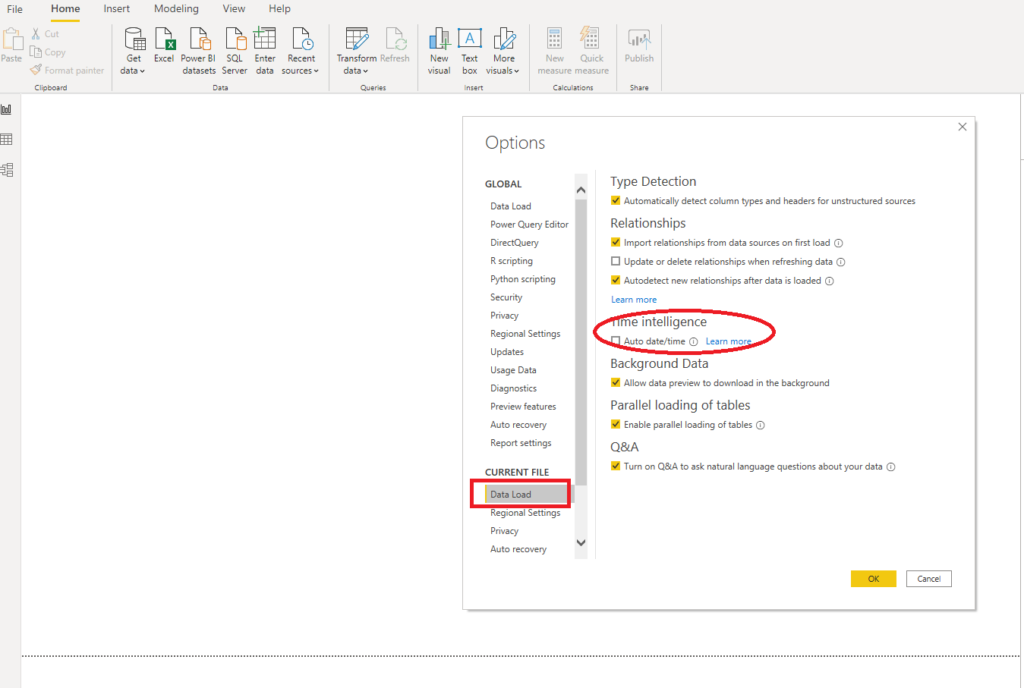Toggle Enable parallel loading of tables checkbox
This screenshot has height=688, width=1024.
click(615, 424)
